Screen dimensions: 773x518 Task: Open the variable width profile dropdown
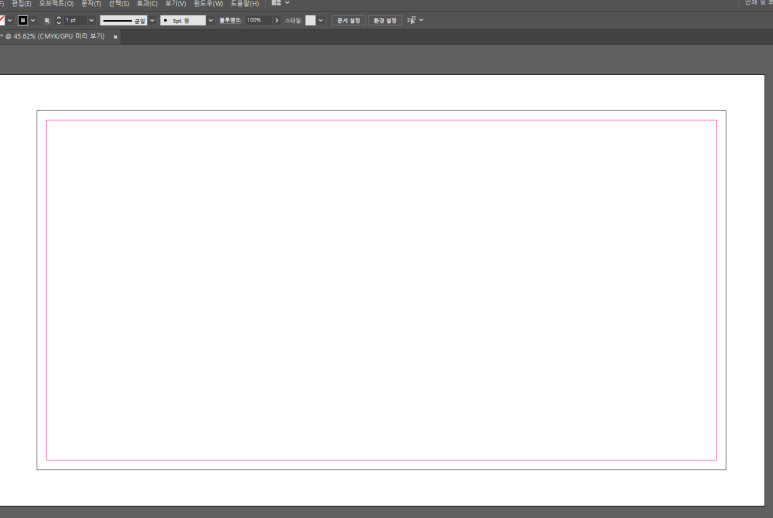(153, 20)
